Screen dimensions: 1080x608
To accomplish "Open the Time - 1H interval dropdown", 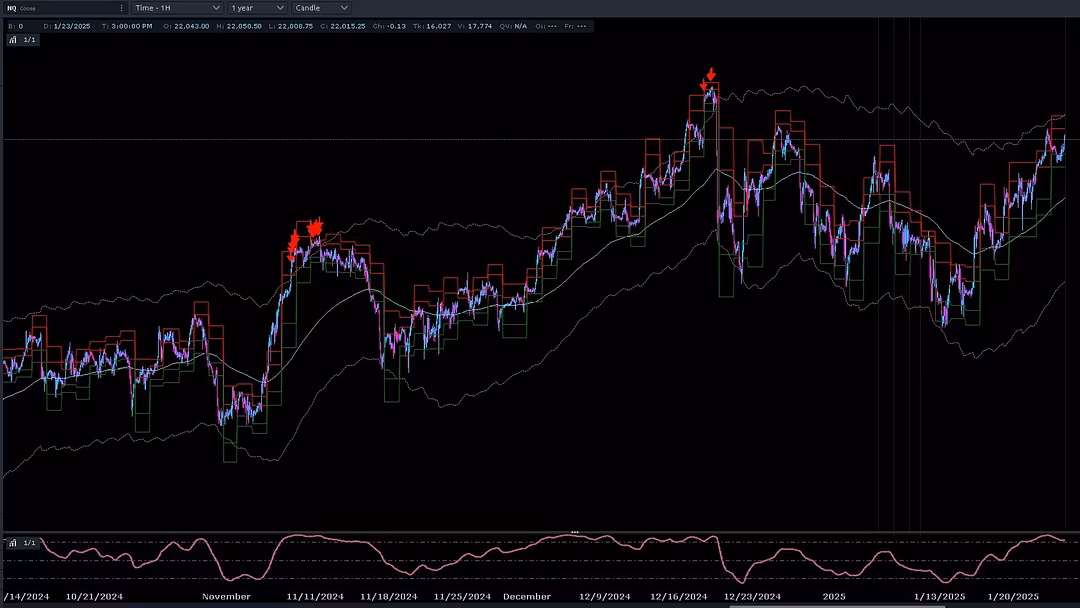I will (x=176, y=8).
